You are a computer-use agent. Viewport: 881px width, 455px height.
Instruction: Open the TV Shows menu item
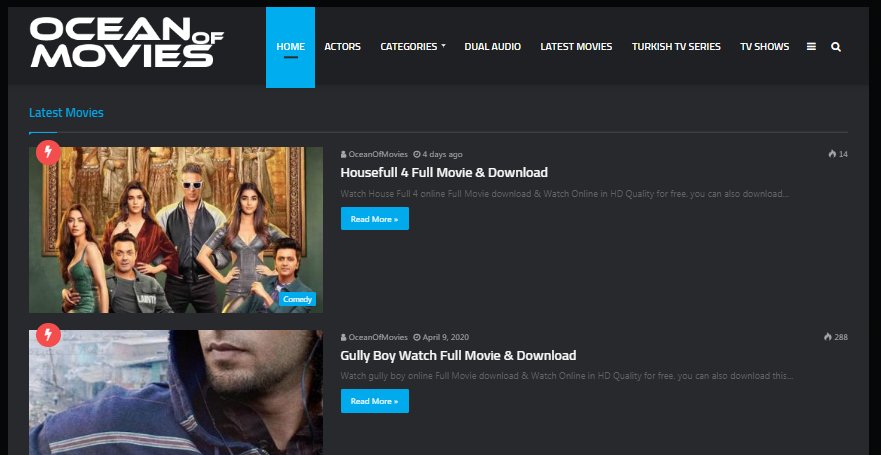tap(764, 47)
